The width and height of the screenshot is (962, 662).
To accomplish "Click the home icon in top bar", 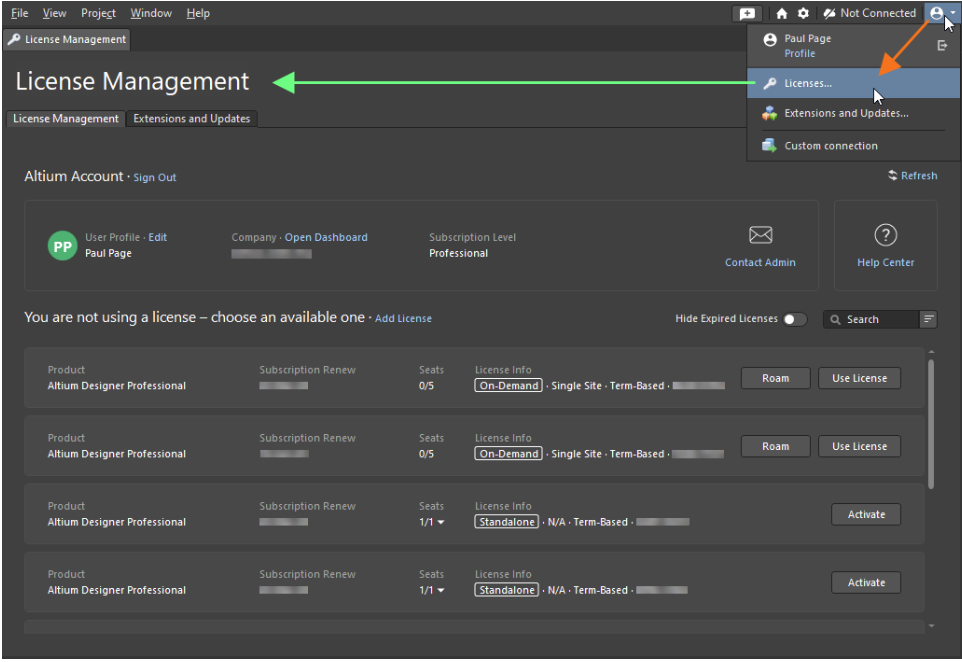I will tap(782, 13).
